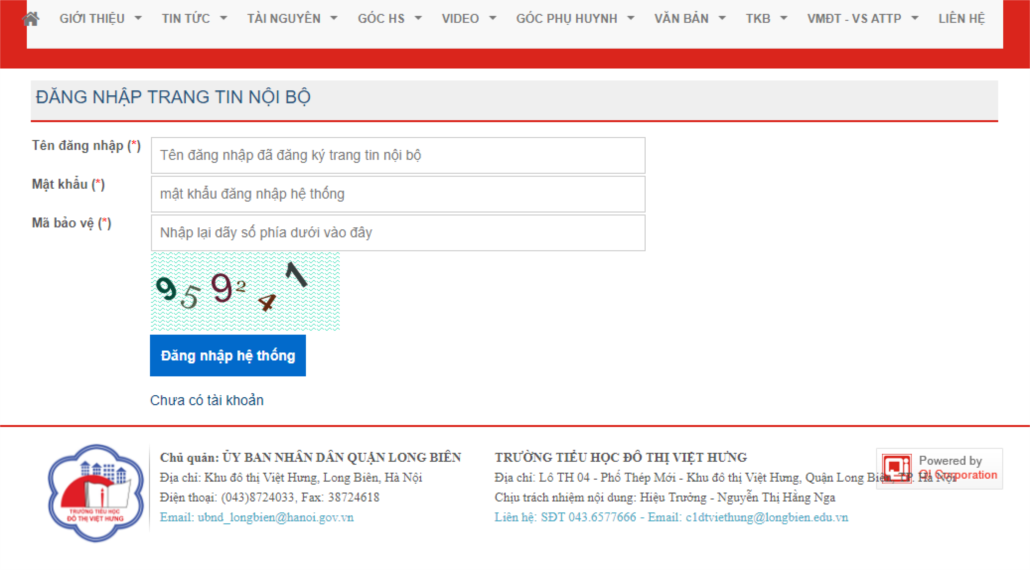The image size is (1030, 570).
Task: Click the QI Corporation logo icon
Action: 897,468
